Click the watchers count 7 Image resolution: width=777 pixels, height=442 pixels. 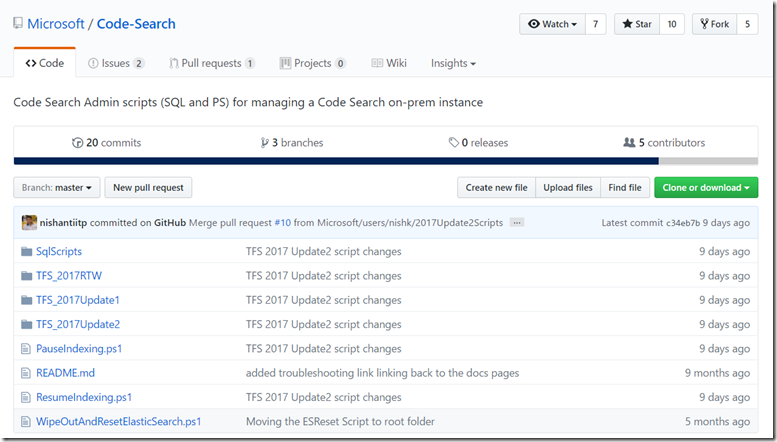(x=596, y=24)
